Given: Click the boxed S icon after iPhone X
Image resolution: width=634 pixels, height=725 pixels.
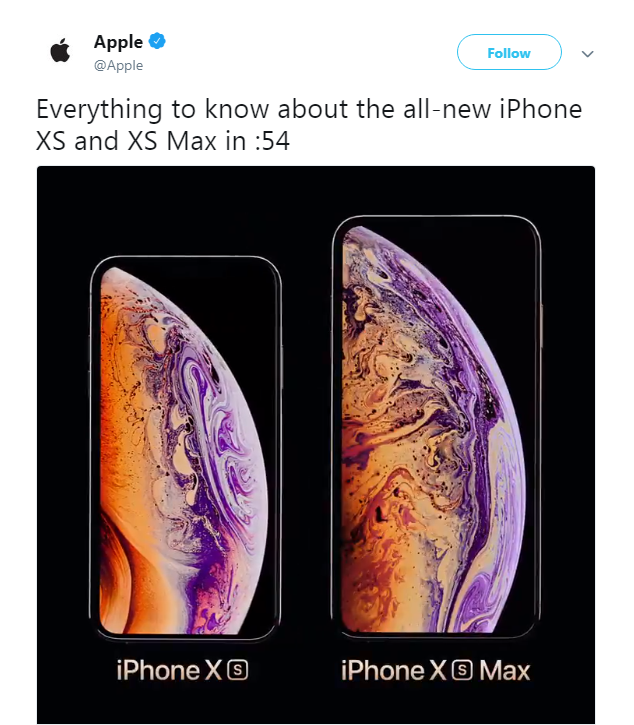Looking at the screenshot, I should (x=238, y=670).
